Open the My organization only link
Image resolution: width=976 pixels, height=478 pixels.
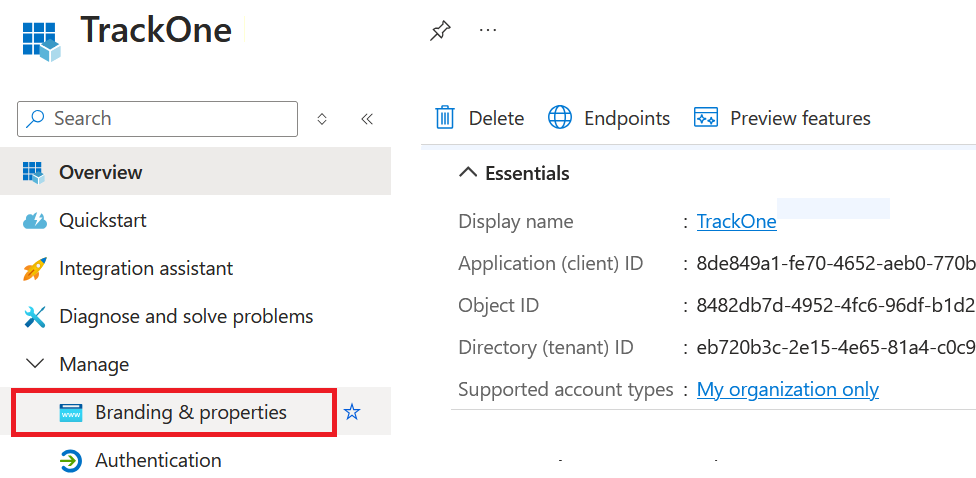tap(787, 390)
